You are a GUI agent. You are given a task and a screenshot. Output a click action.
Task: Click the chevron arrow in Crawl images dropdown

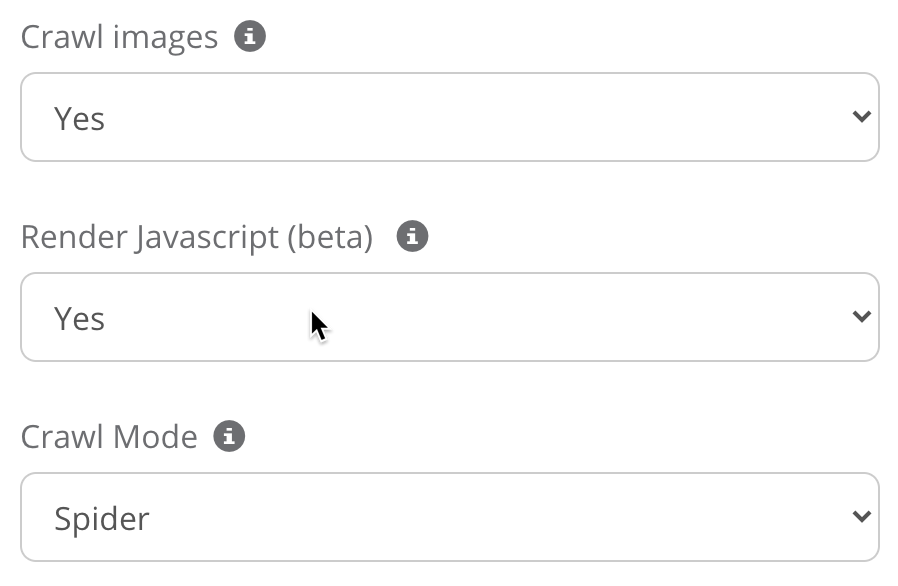(861, 117)
